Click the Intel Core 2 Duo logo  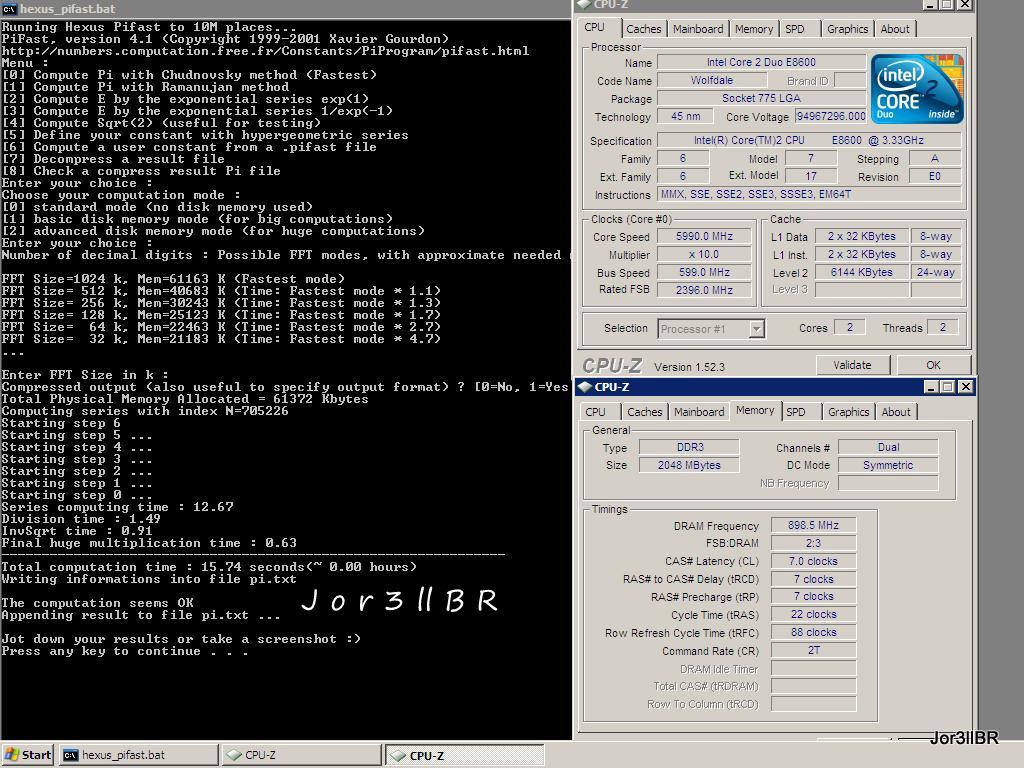917,89
